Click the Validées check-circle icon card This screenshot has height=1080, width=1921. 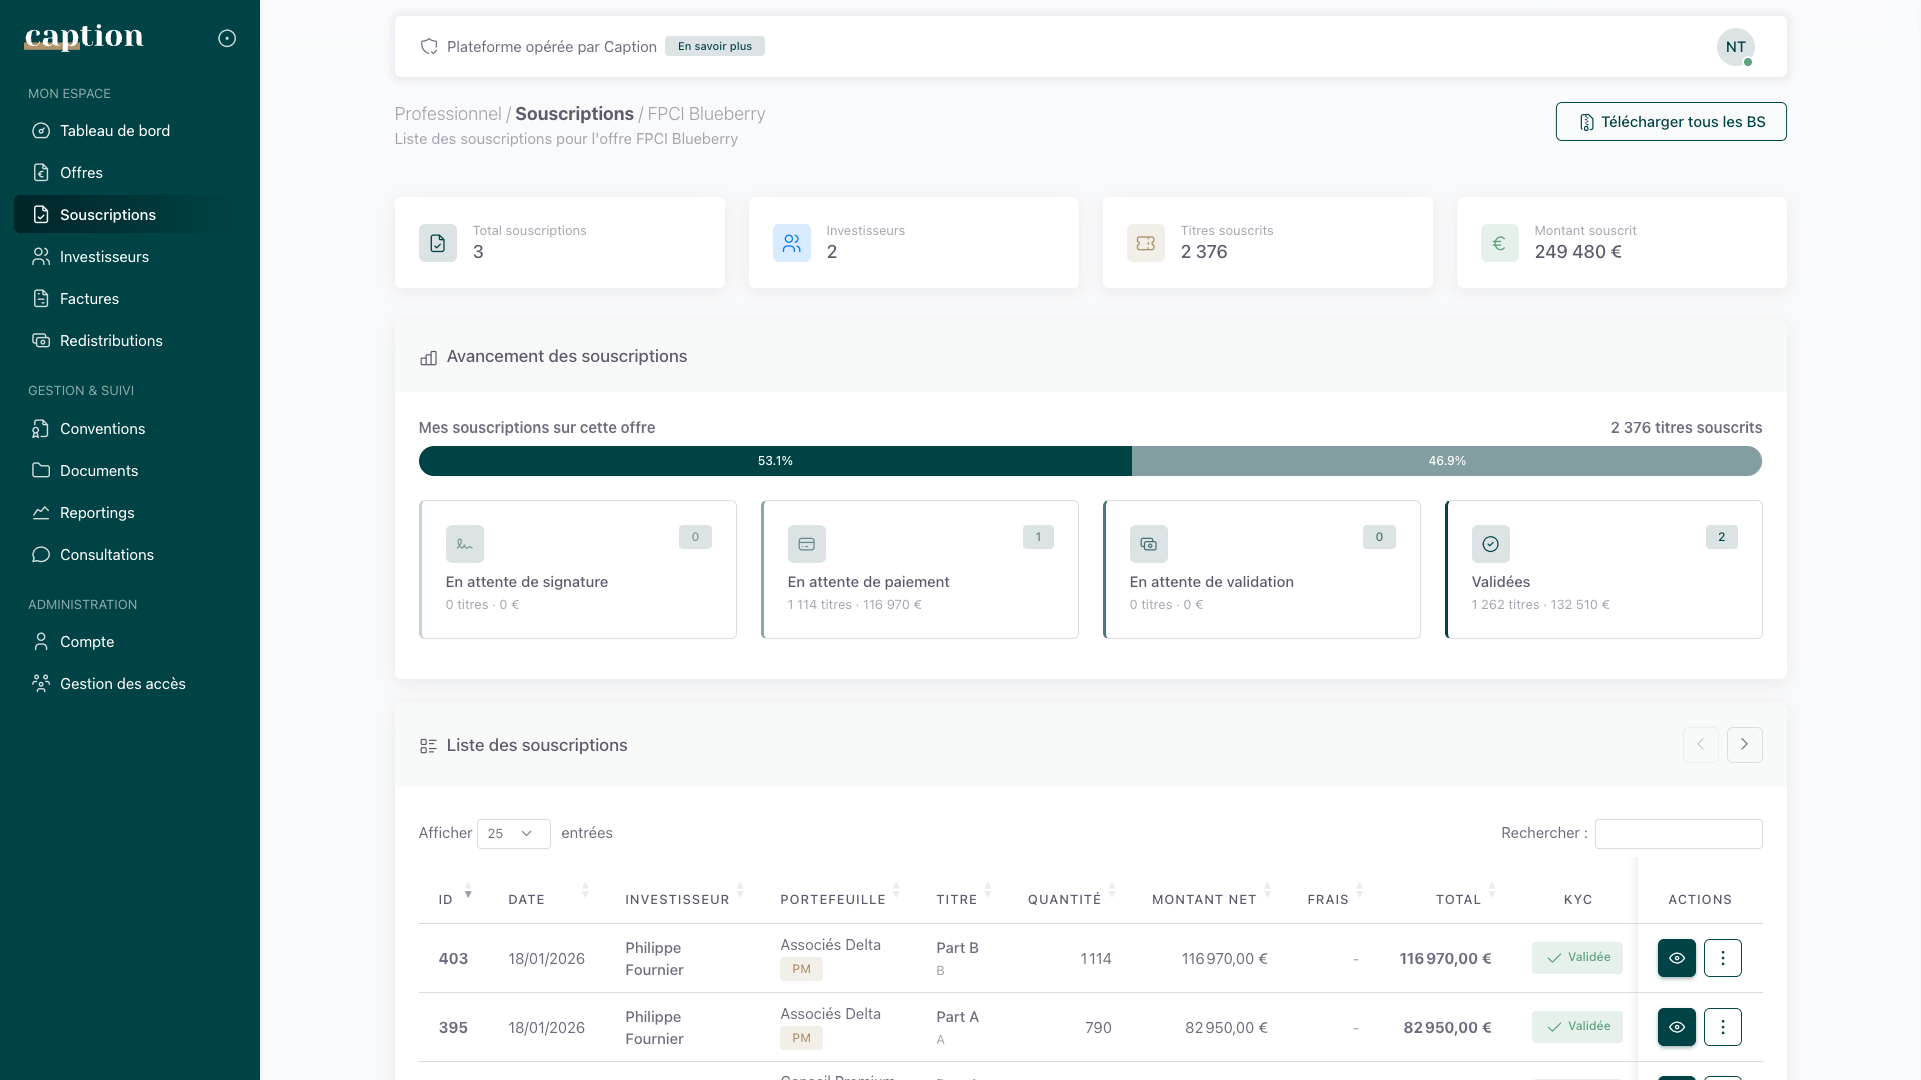(1490, 544)
